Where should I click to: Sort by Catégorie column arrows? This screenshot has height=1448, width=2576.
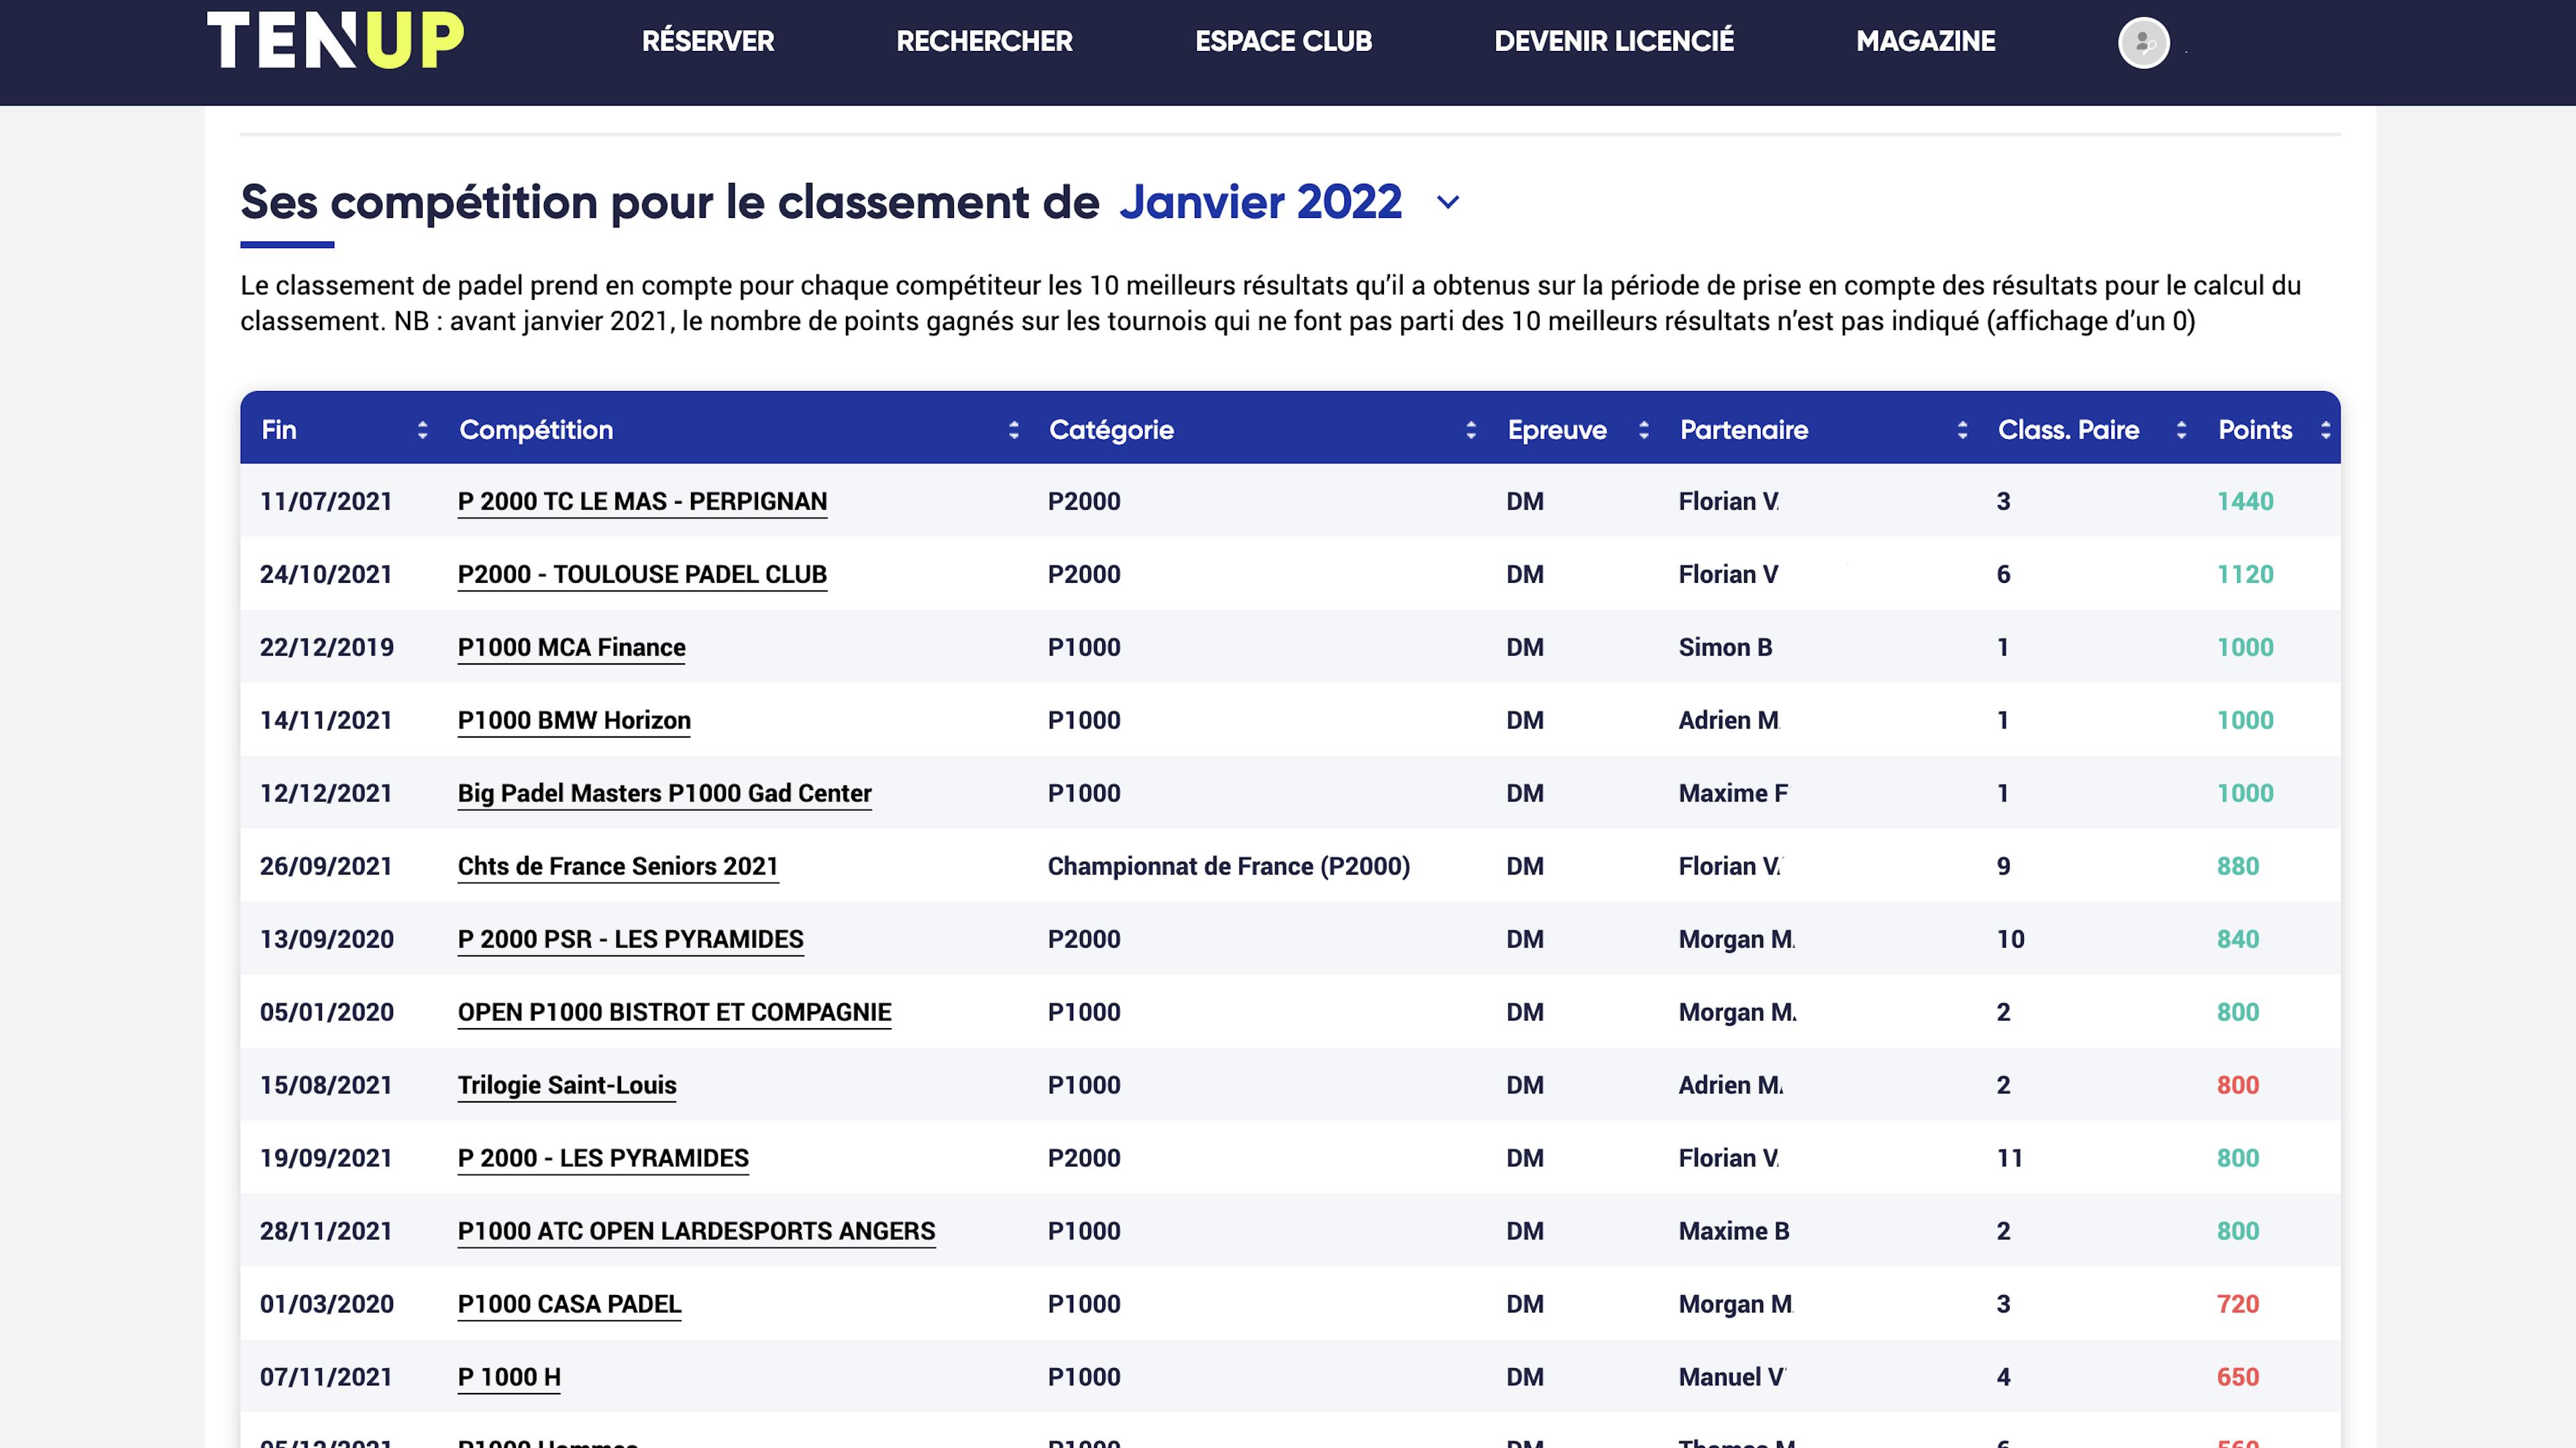tap(1470, 430)
